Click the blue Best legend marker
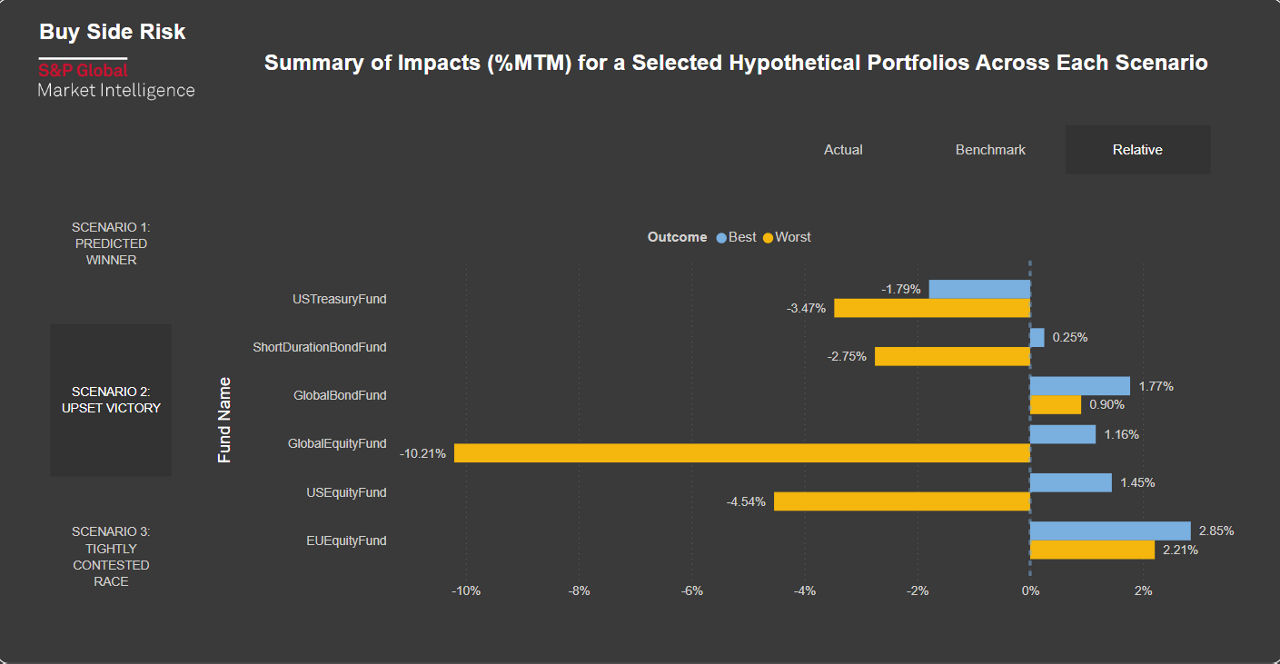1280x664 pixels. click(x=721, y=238)
